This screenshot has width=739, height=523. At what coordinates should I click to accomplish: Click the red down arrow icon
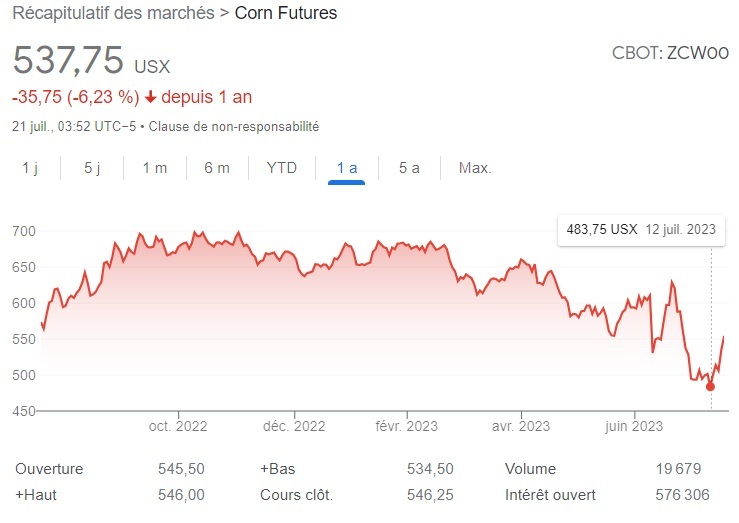coord(150,98)
